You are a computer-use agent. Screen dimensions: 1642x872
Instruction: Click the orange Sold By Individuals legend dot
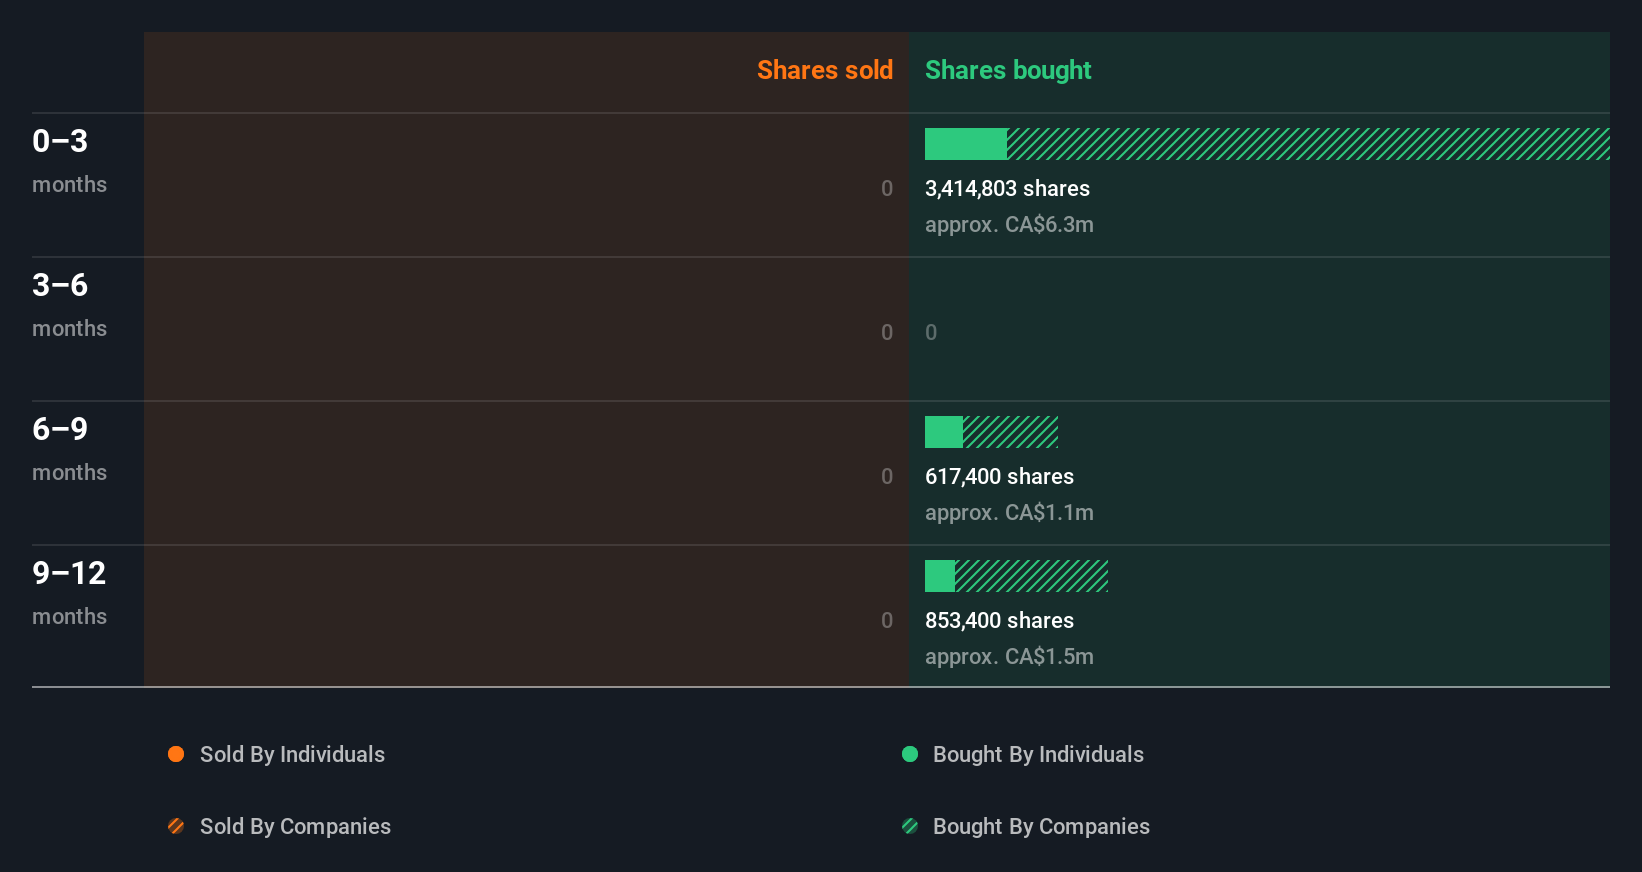[x=176, y=754]
